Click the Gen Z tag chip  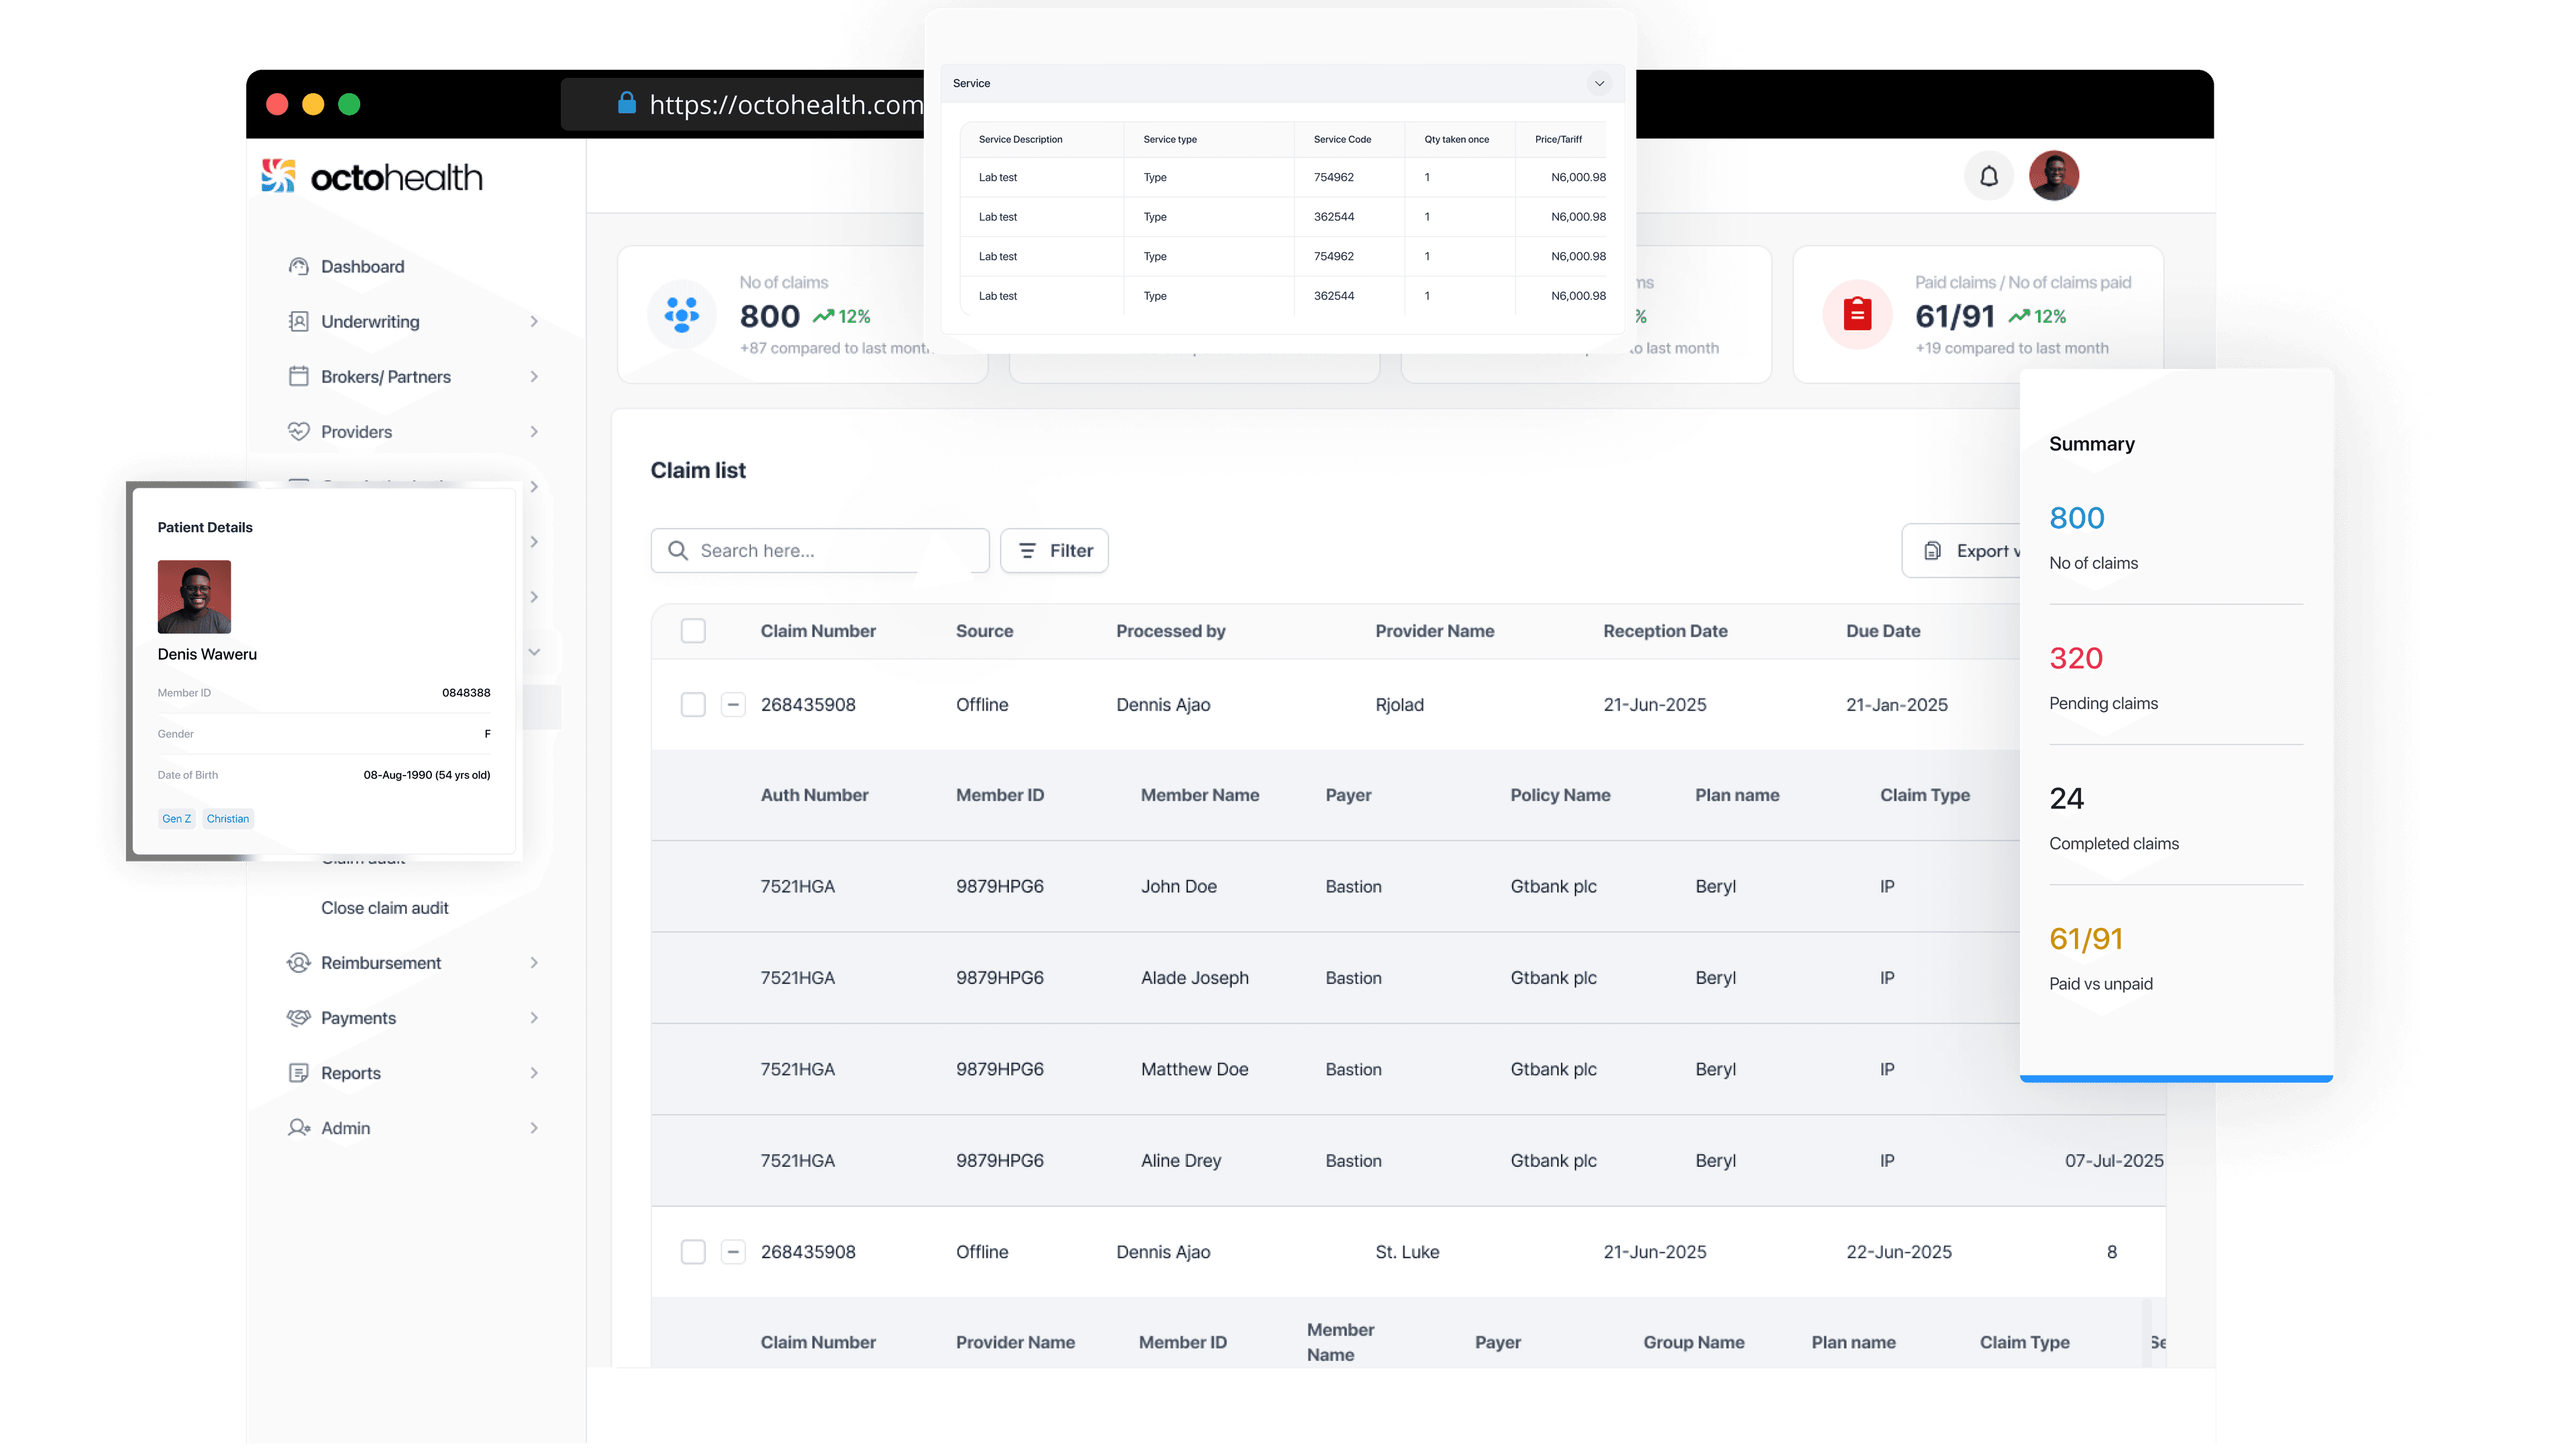coord(176,818)
